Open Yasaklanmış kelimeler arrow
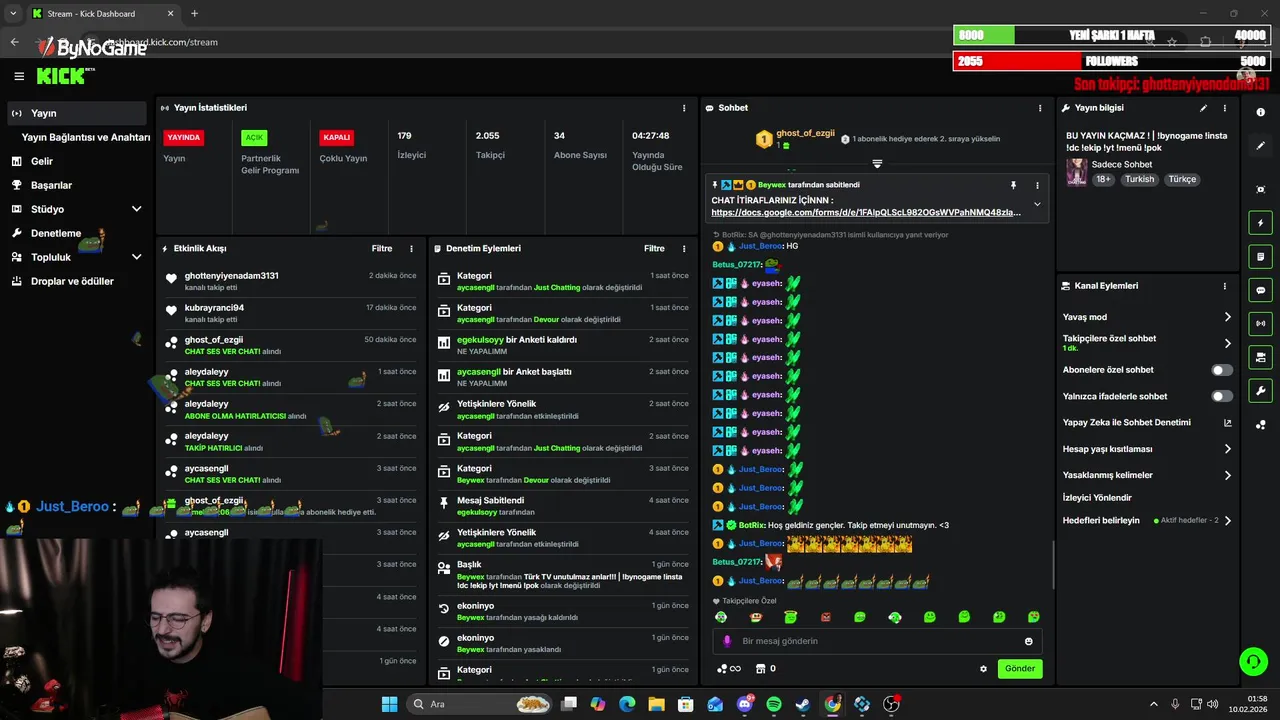The image size is (1280, 720). pyautogui.click(x=1228, y=475)
